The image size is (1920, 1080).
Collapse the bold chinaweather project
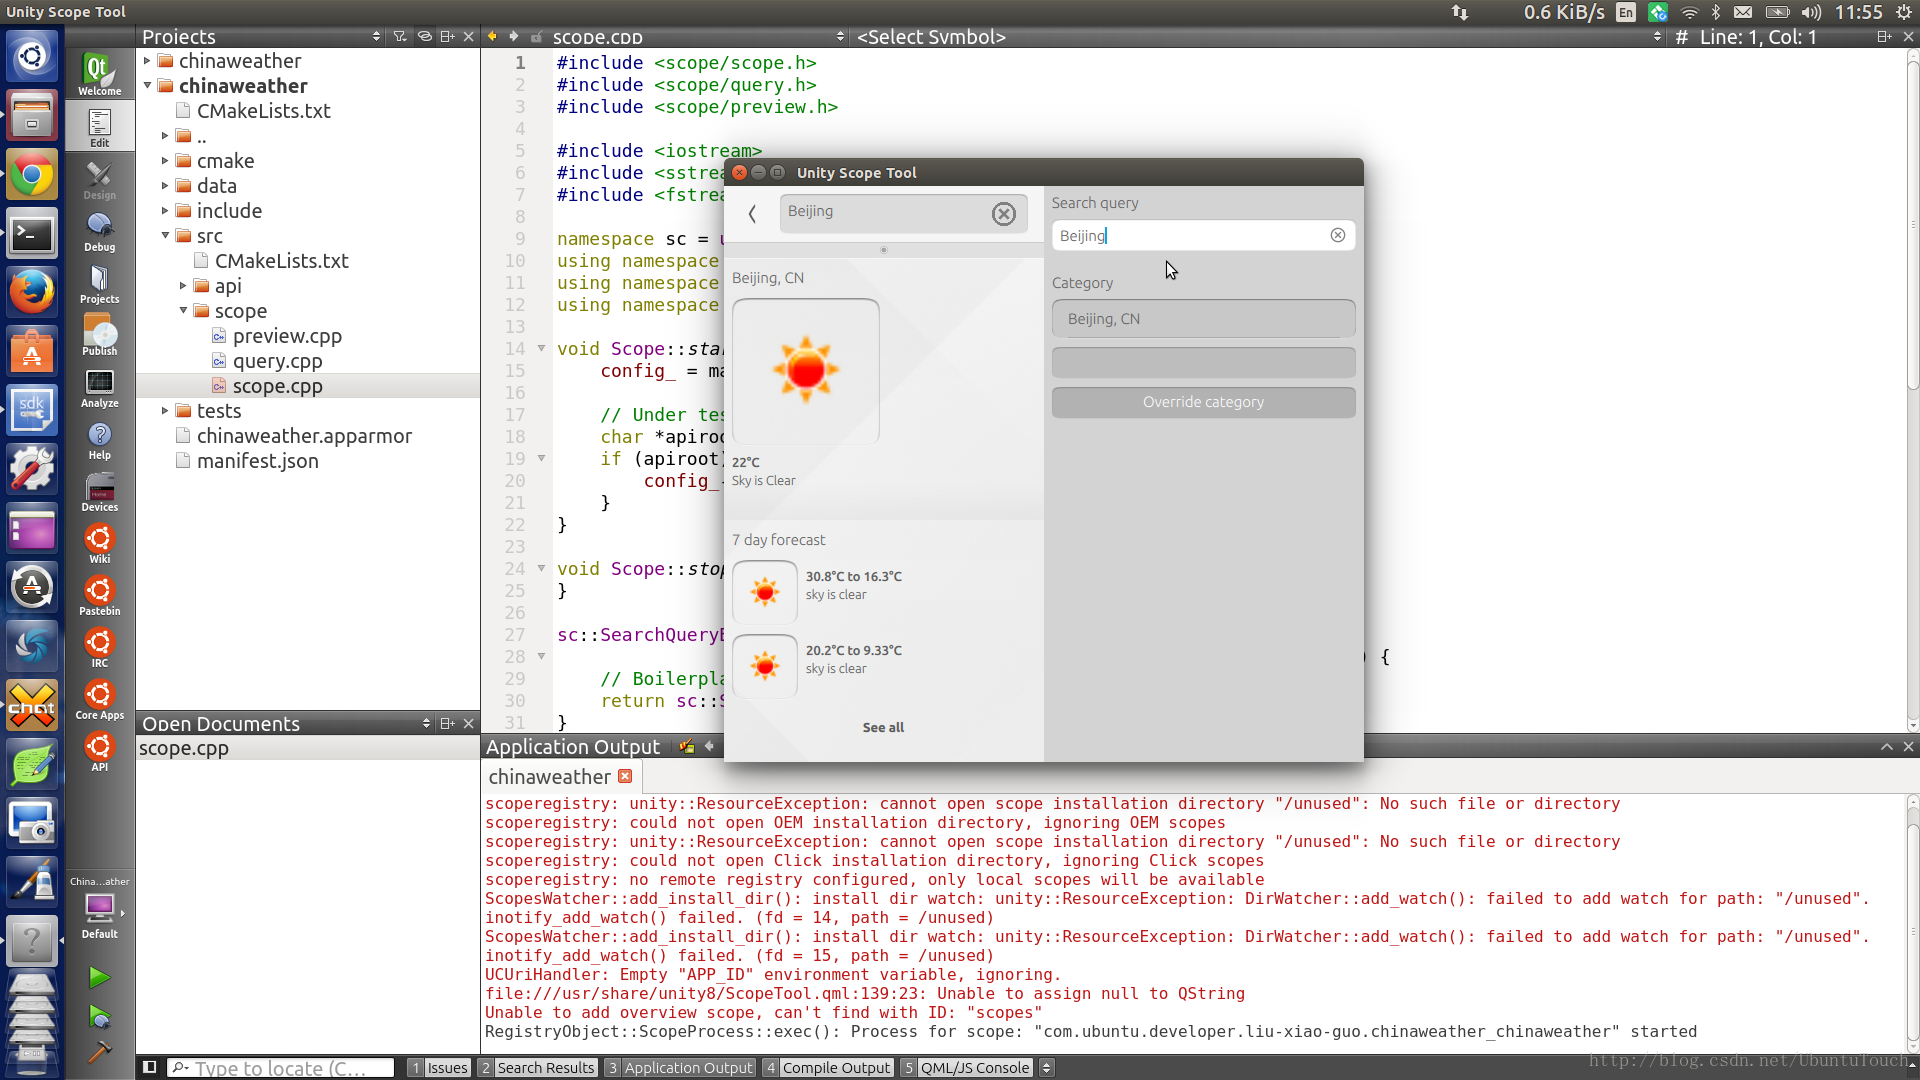(x=147, y=86)
